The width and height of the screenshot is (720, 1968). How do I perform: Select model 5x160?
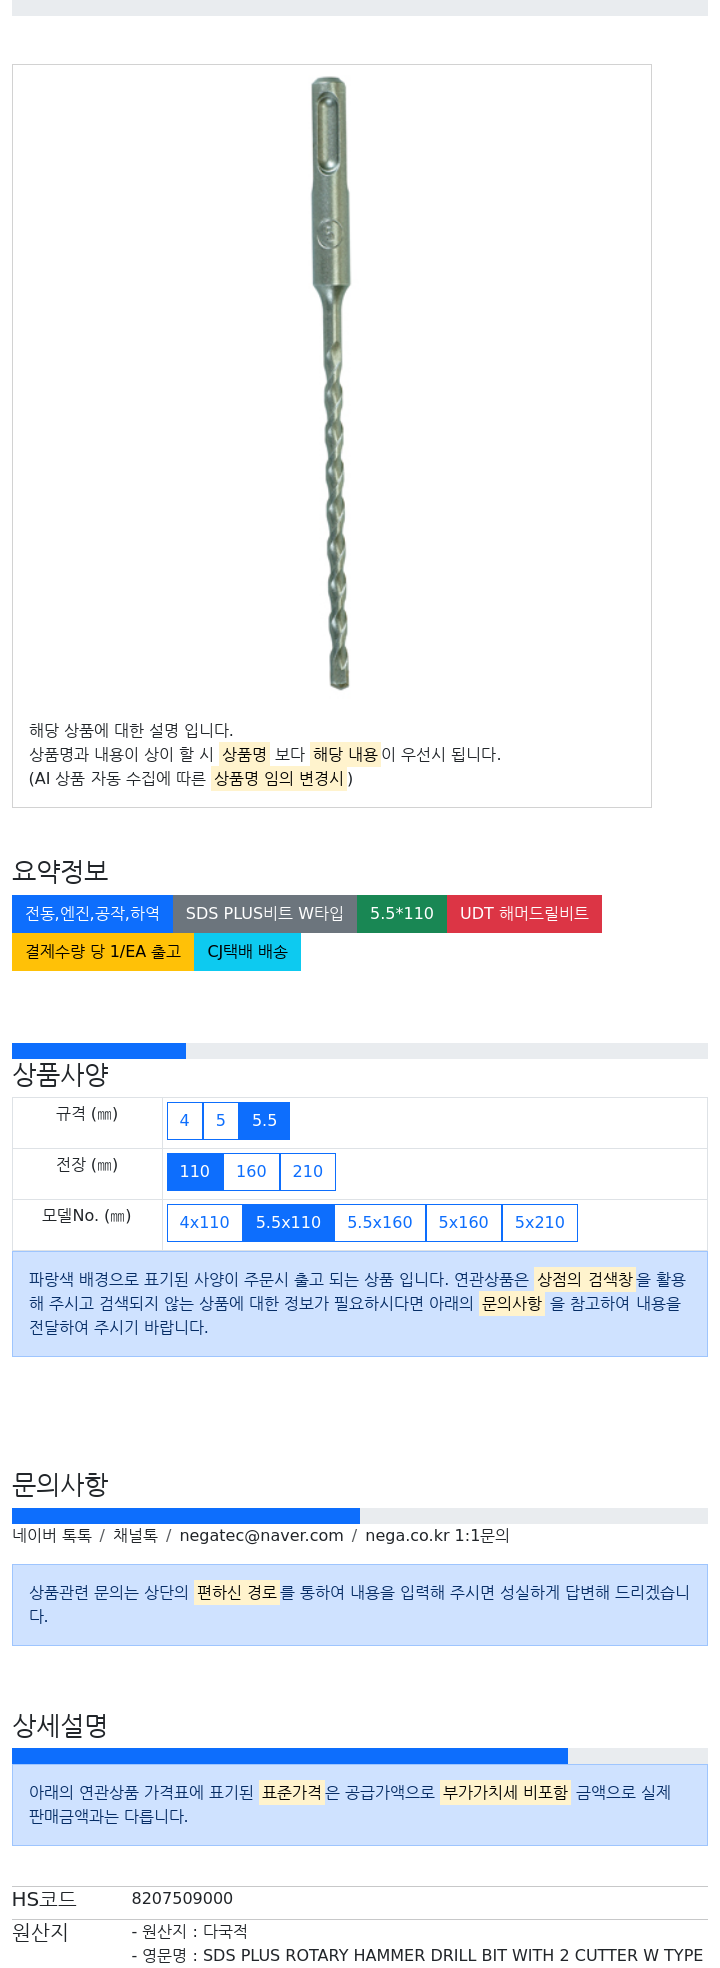coord(464,1223)
